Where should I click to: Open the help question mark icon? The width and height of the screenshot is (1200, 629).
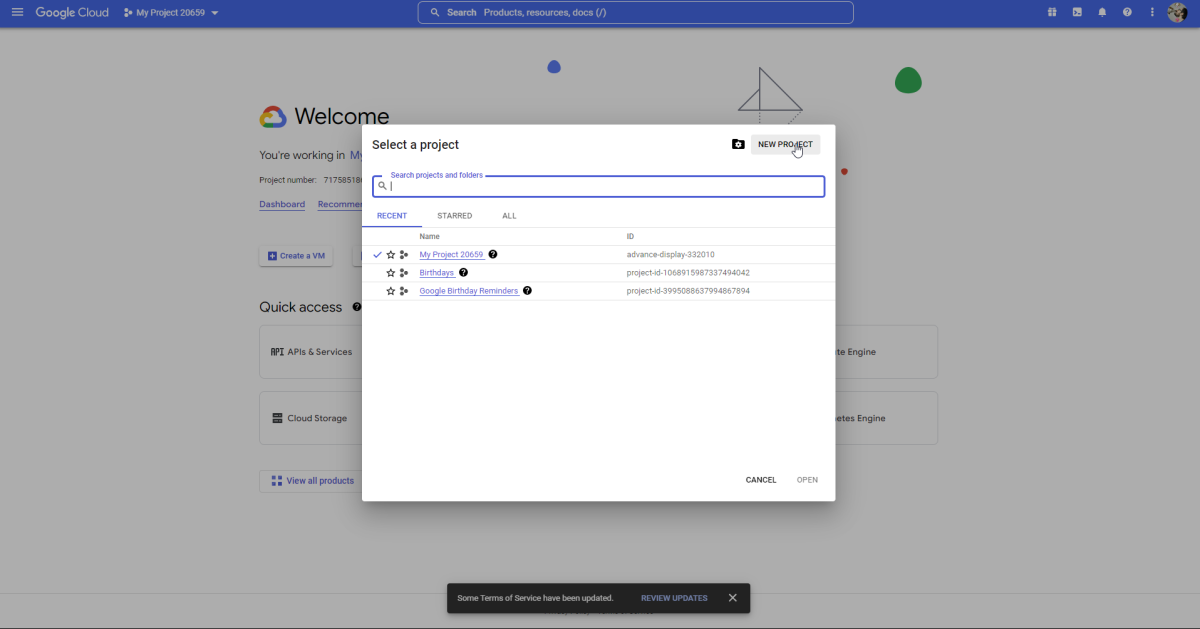(x=1127, y=12)
